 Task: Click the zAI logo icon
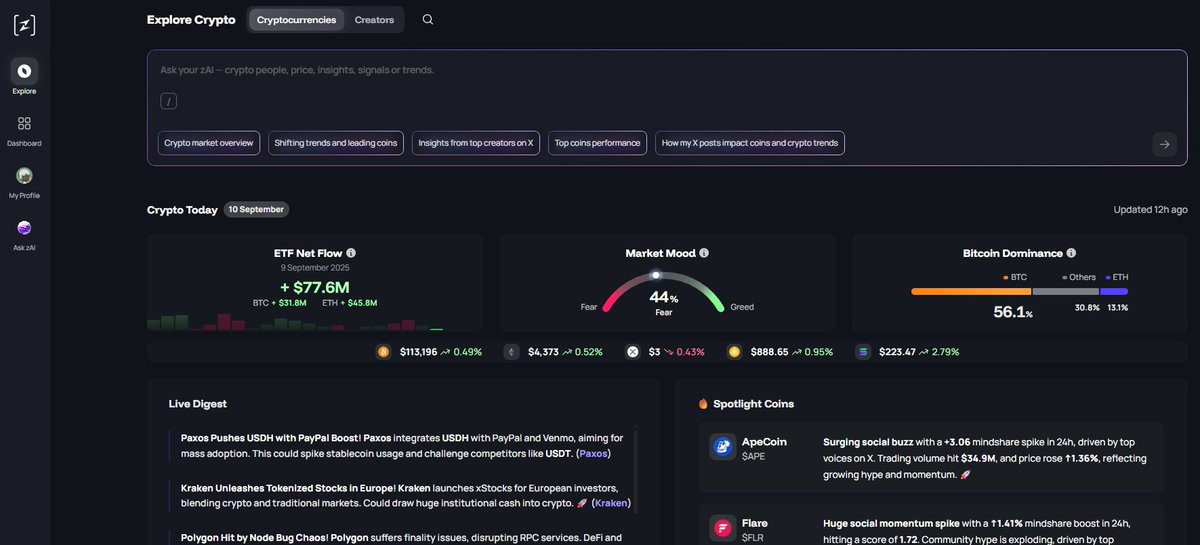click(x=24, y=24)
